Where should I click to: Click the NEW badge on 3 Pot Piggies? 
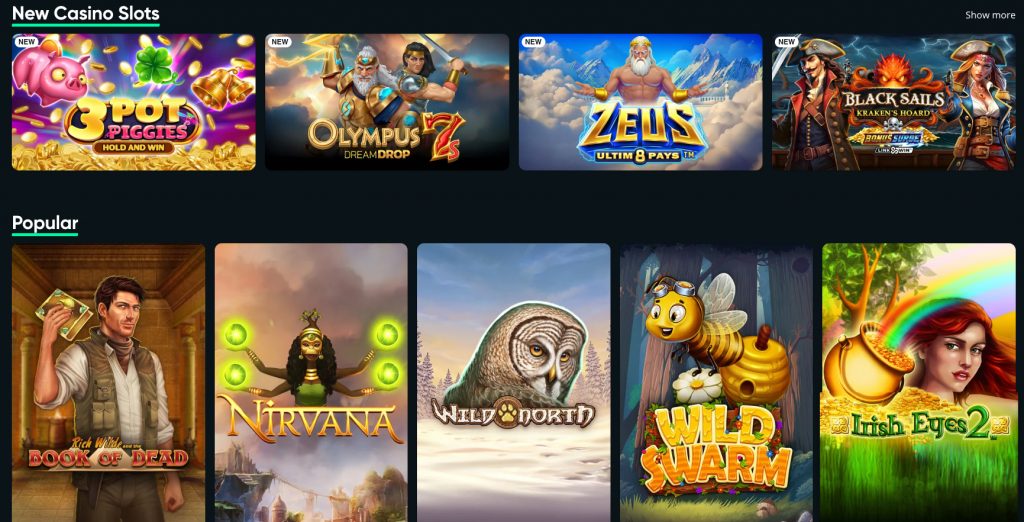(27, 42)
